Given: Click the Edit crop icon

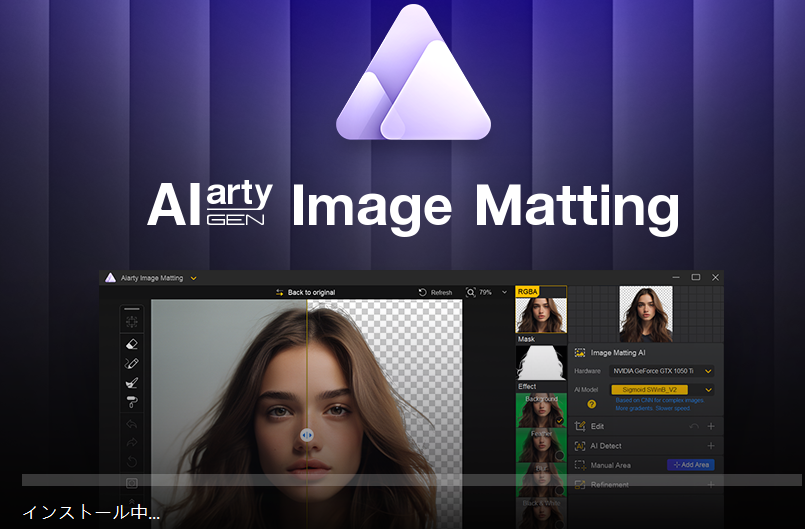Looking at the screenshot, I should click(580, 426).
